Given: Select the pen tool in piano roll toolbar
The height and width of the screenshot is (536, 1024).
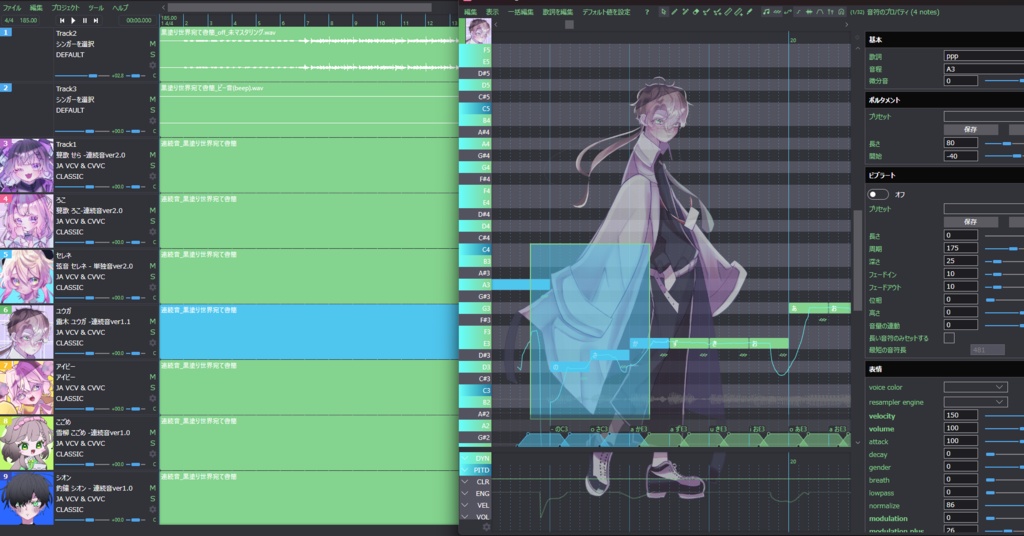Looking at the screenshot, I should pyautogui.click(x=674, y=12).
